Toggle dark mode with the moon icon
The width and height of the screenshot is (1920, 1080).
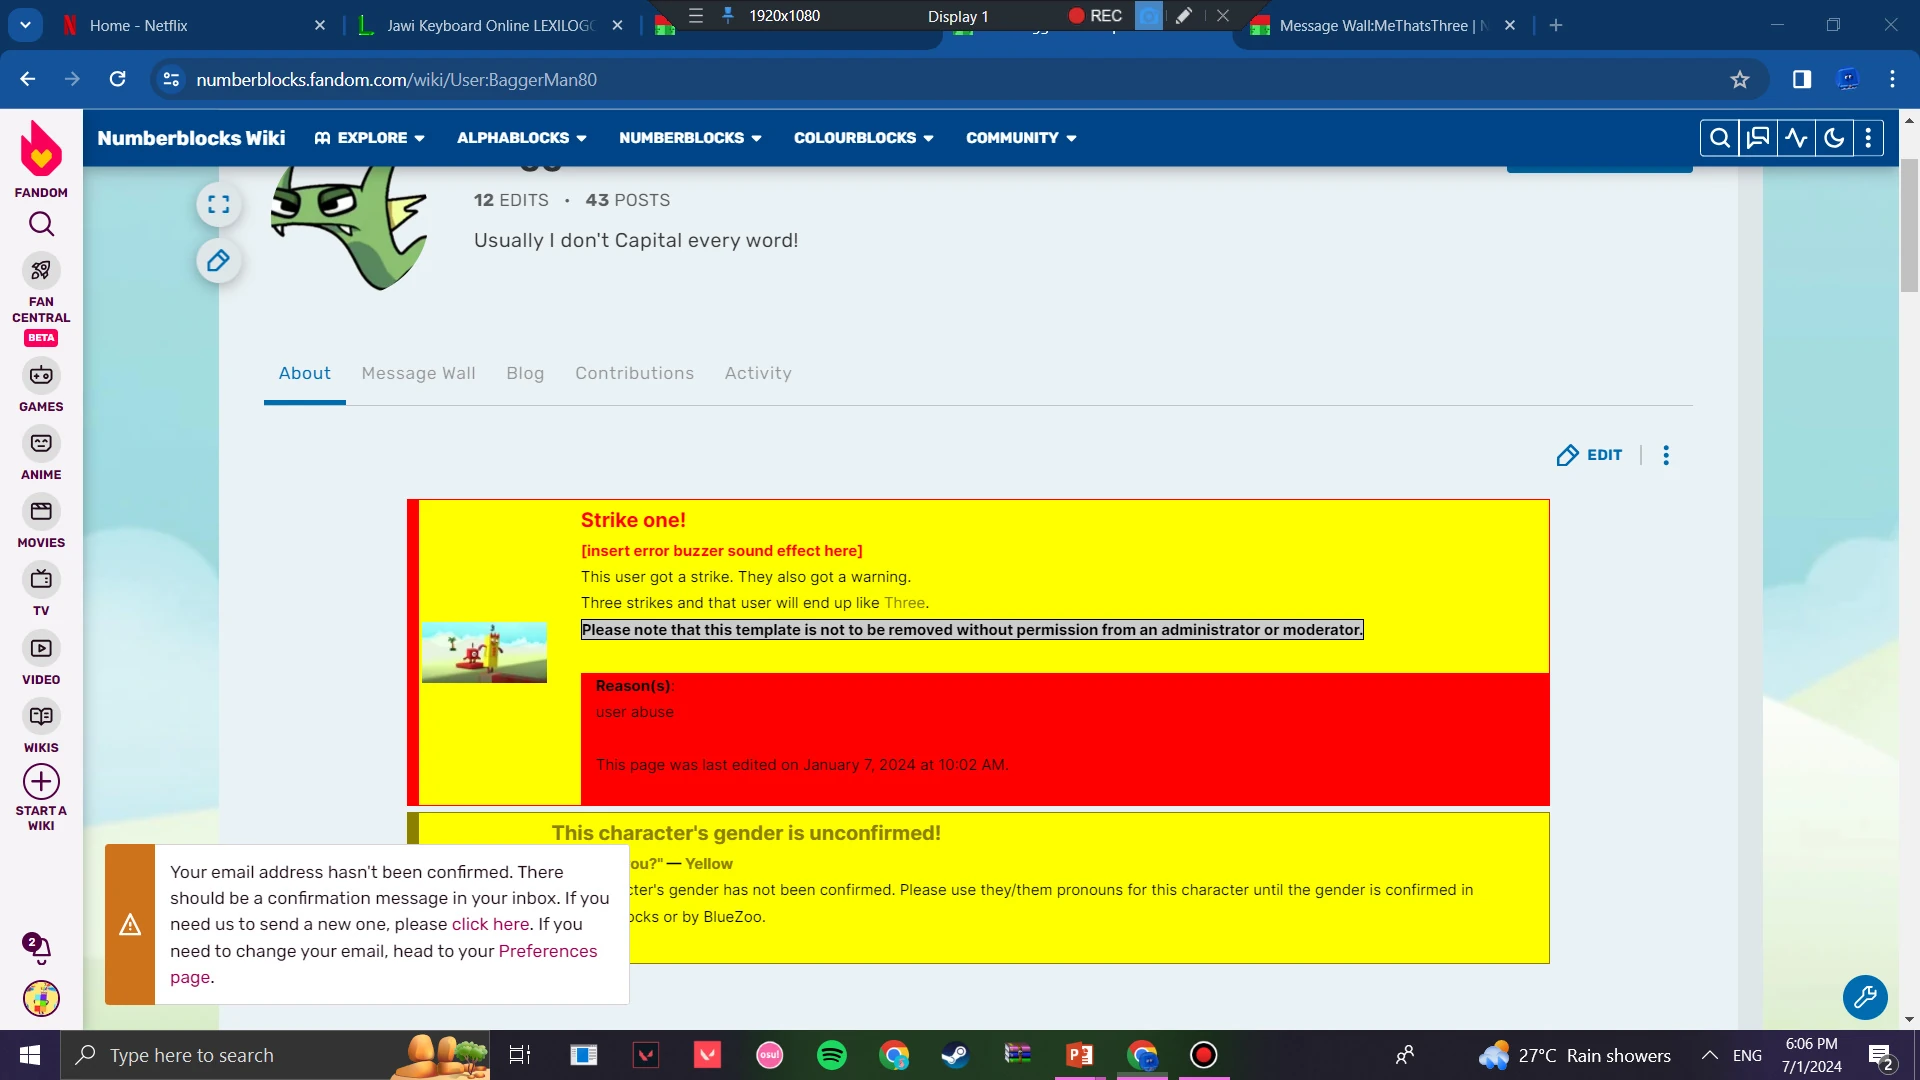click(x=1833, y=138)
